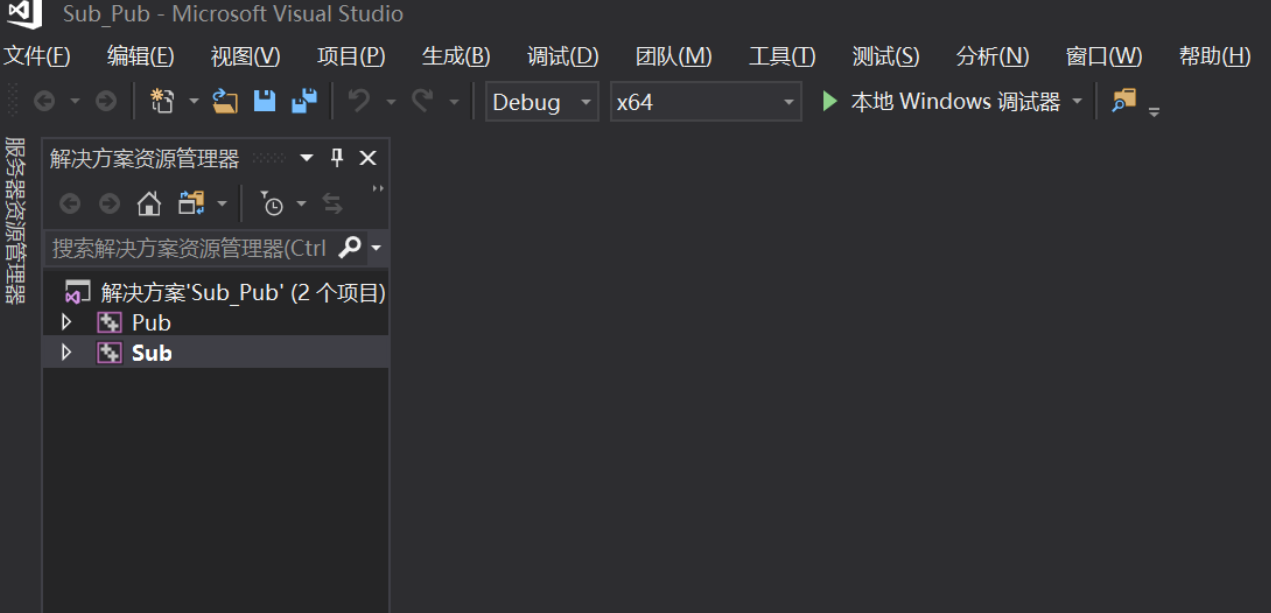1271x613 pixels.
Task: Click the Solution Explorer Home icon
Action: (x=149, y=204)
